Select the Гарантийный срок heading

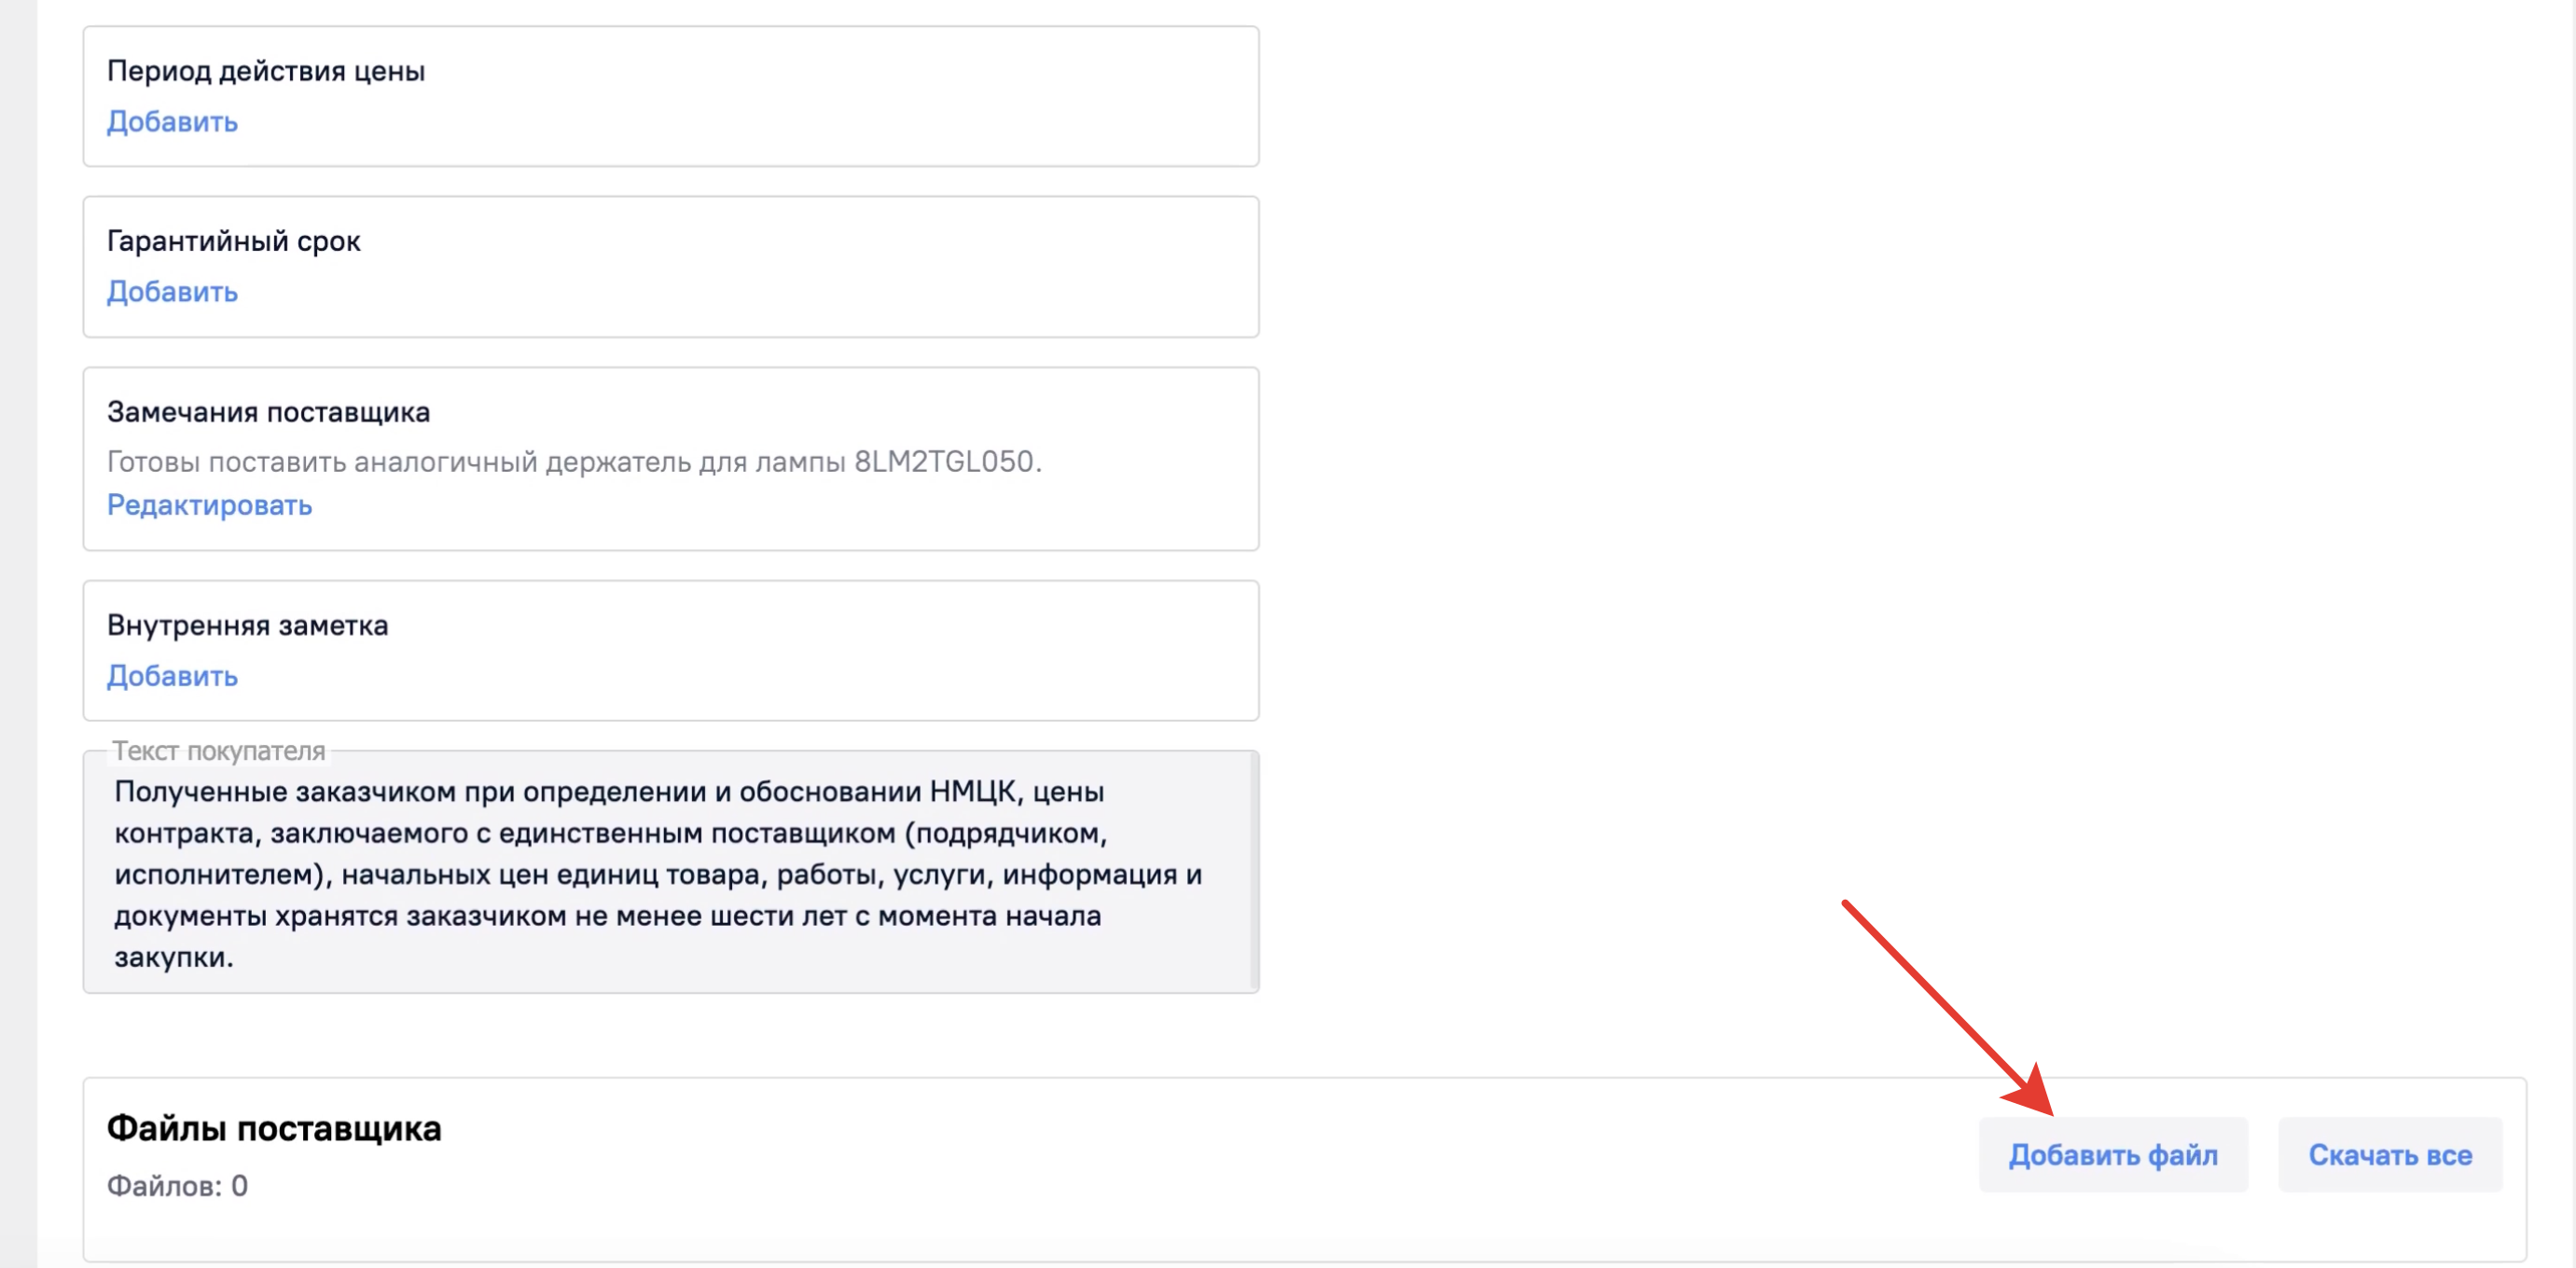click(233, 241)
